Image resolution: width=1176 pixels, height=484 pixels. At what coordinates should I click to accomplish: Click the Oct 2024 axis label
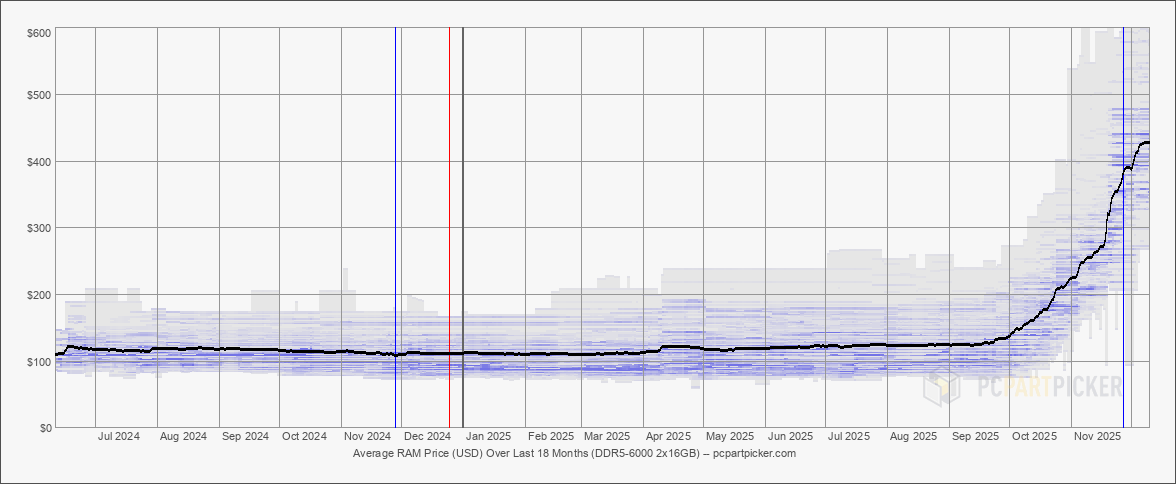304,436
